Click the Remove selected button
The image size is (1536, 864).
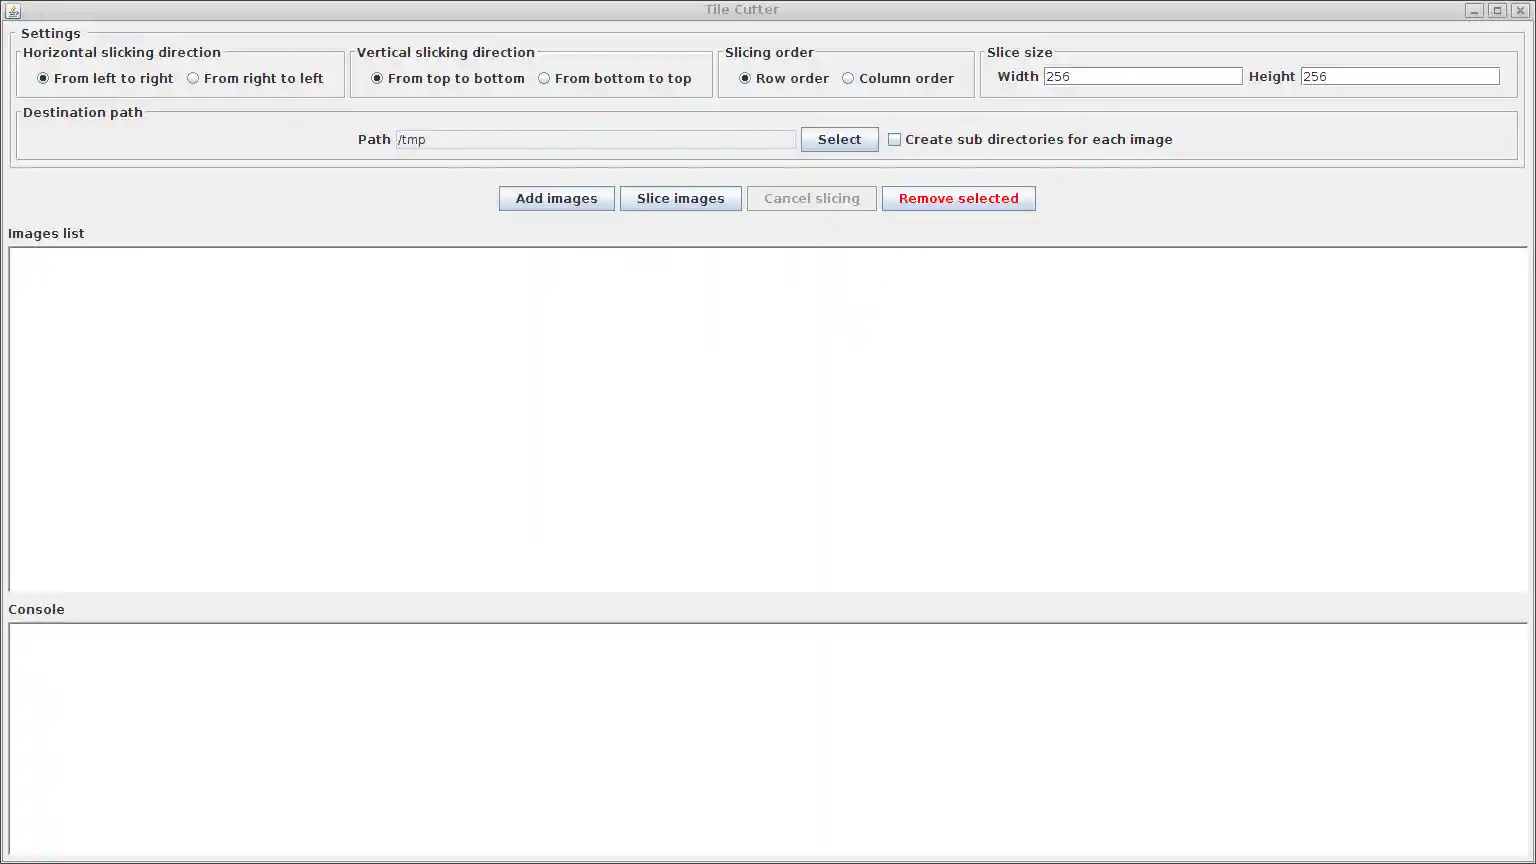957,198
